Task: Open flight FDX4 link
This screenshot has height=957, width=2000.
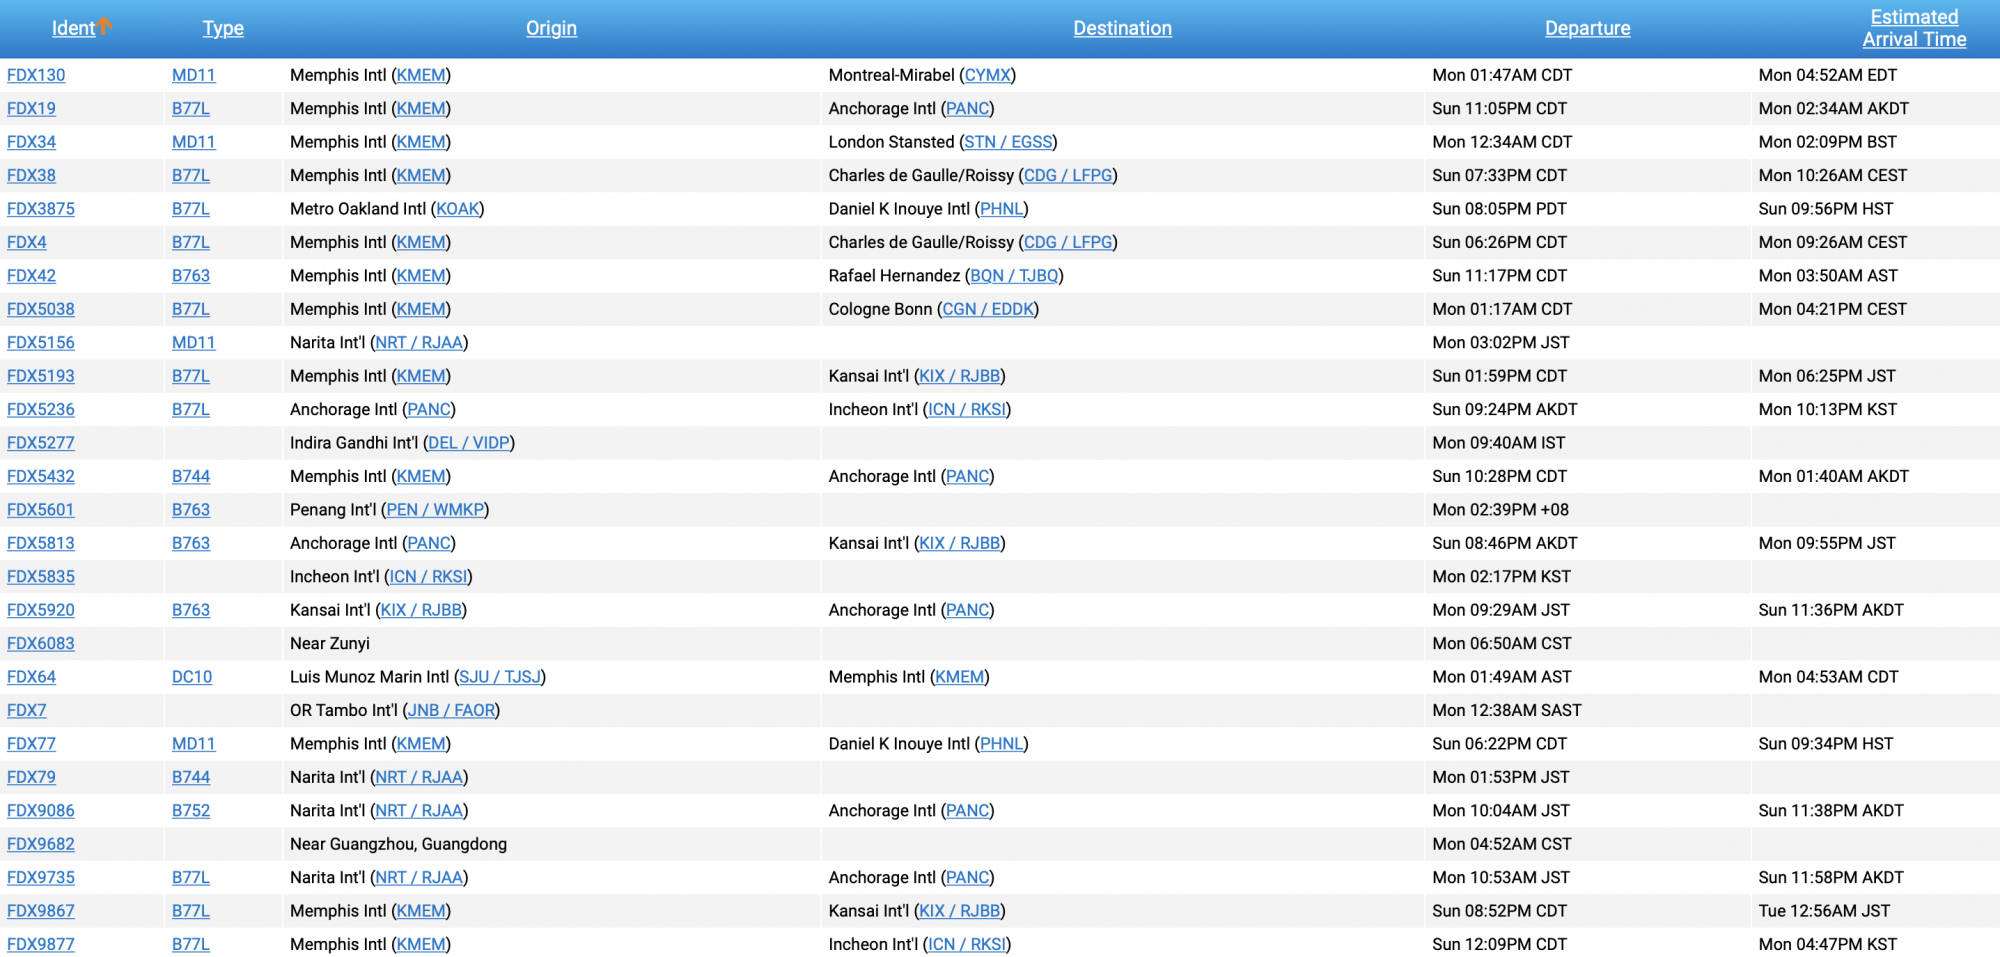Action: point(27,242)
